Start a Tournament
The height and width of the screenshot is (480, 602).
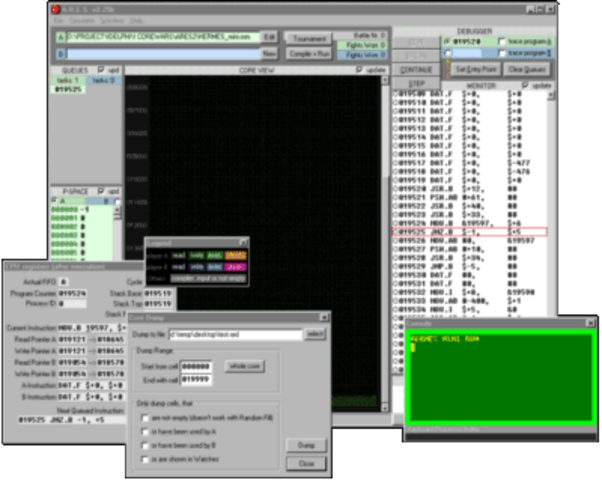coord(309,38)
